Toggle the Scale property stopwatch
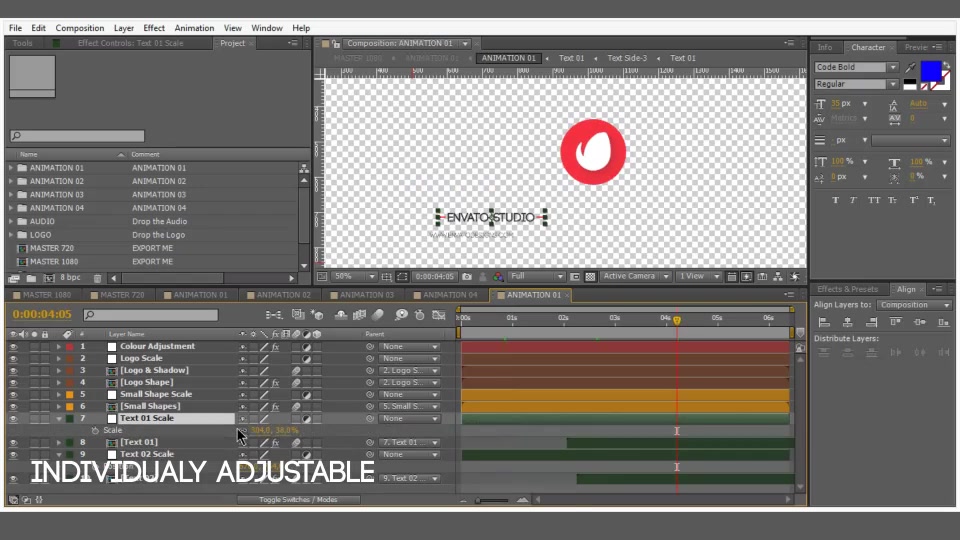Viewport: 960px width, 540px height. tap(95, 430)
